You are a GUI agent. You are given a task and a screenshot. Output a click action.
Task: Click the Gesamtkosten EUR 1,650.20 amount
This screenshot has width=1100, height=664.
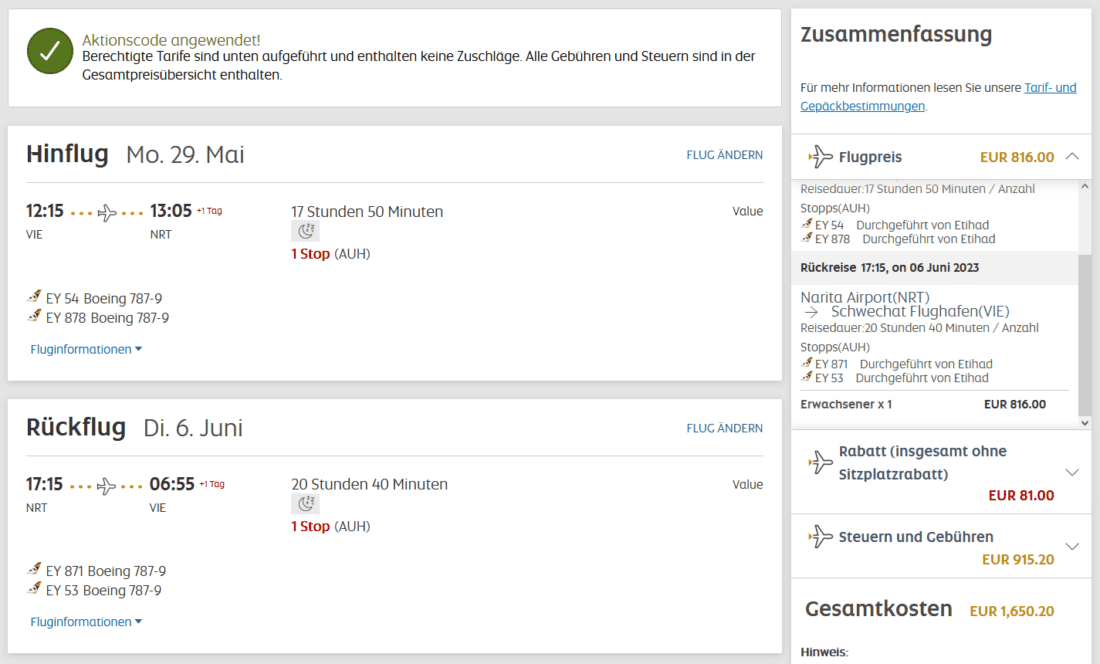(1011, 611)
